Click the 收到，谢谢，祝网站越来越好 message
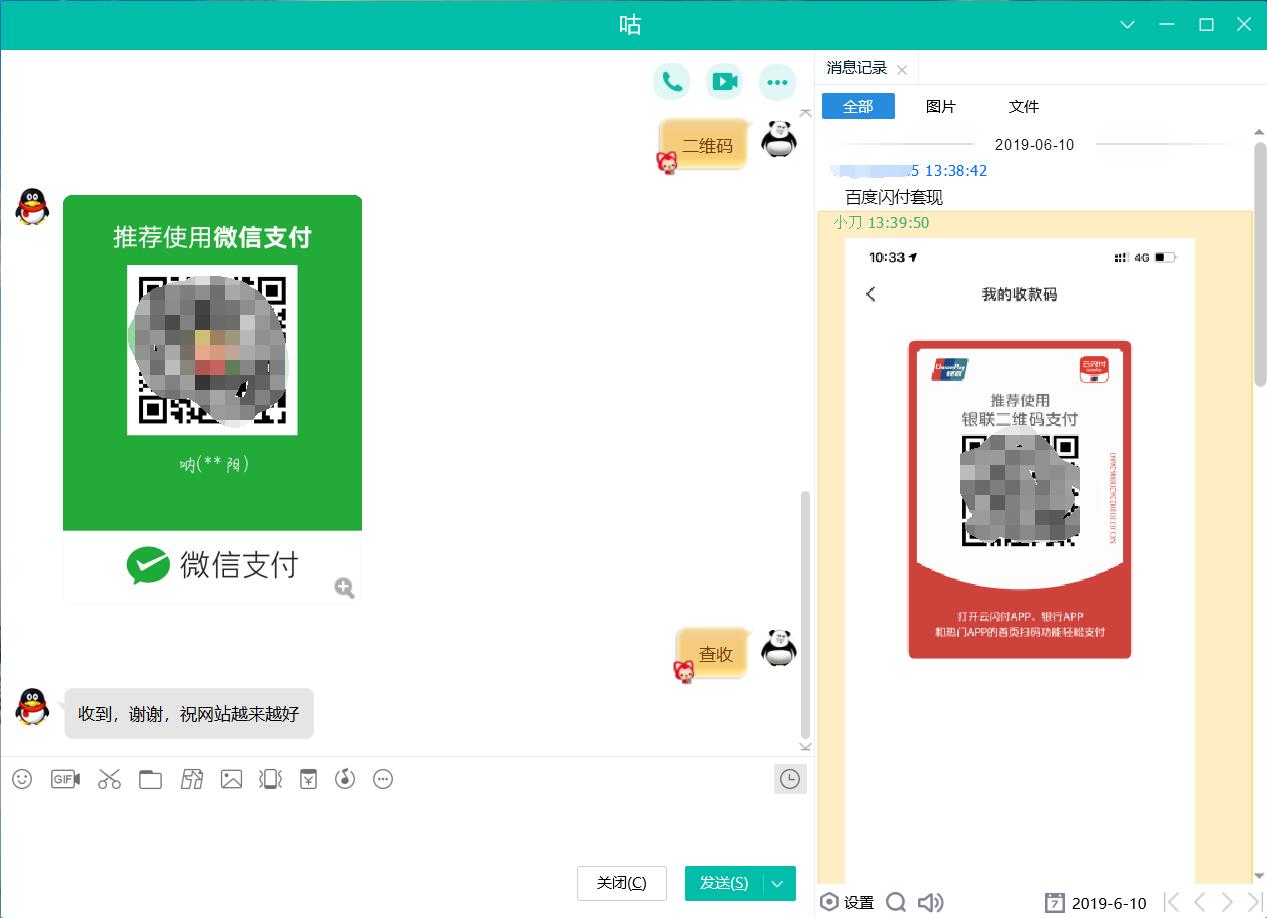Viewport: 1267px width, 918px height. 189,714
